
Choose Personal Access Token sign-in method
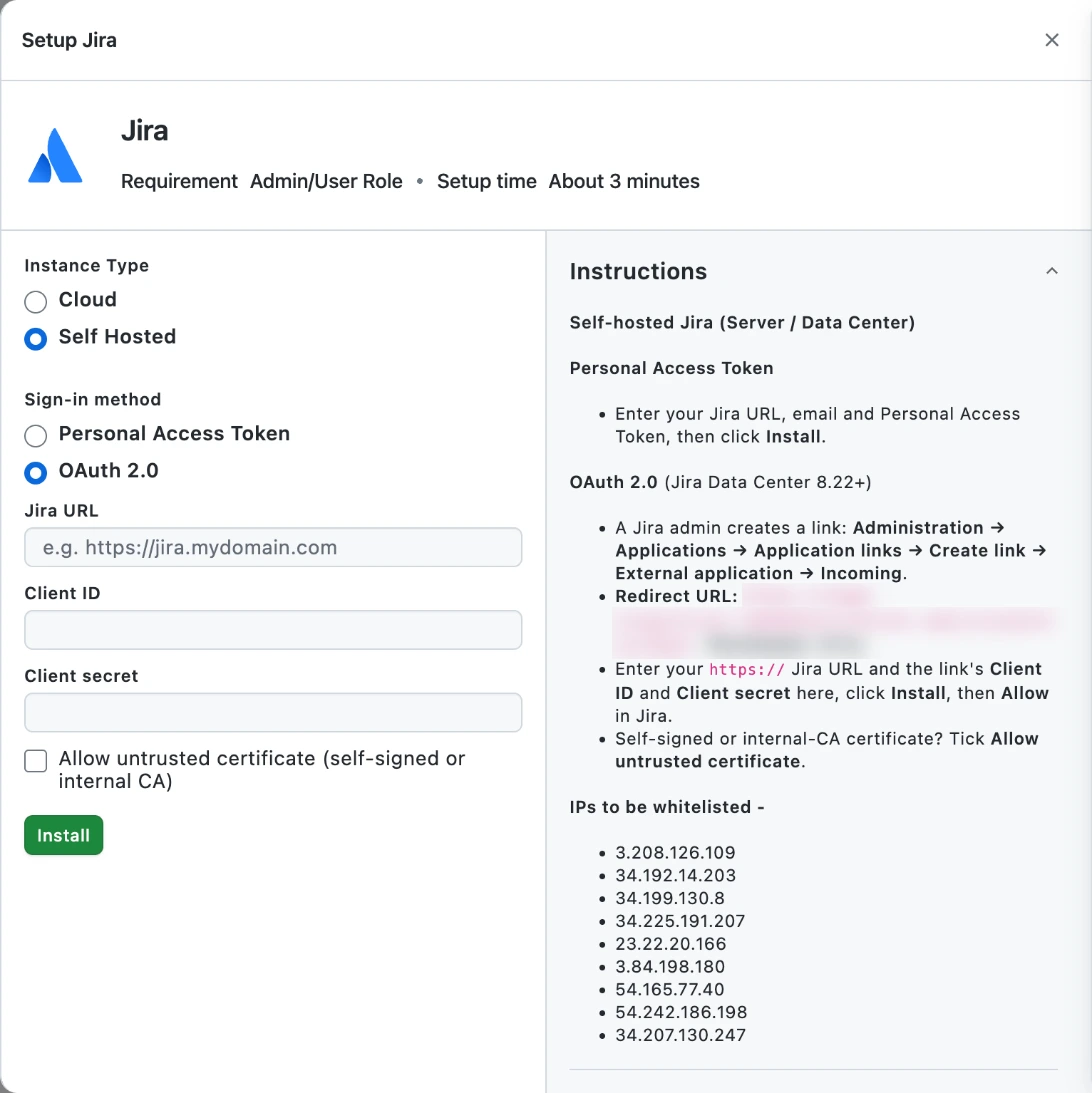click(36, 435)
